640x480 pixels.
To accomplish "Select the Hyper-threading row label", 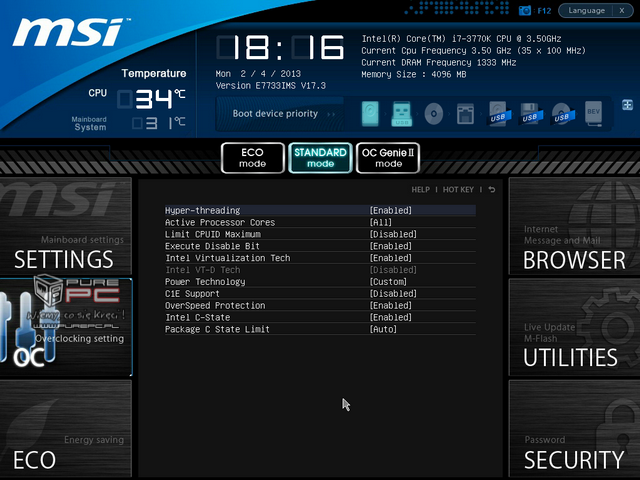I will 202,211.
